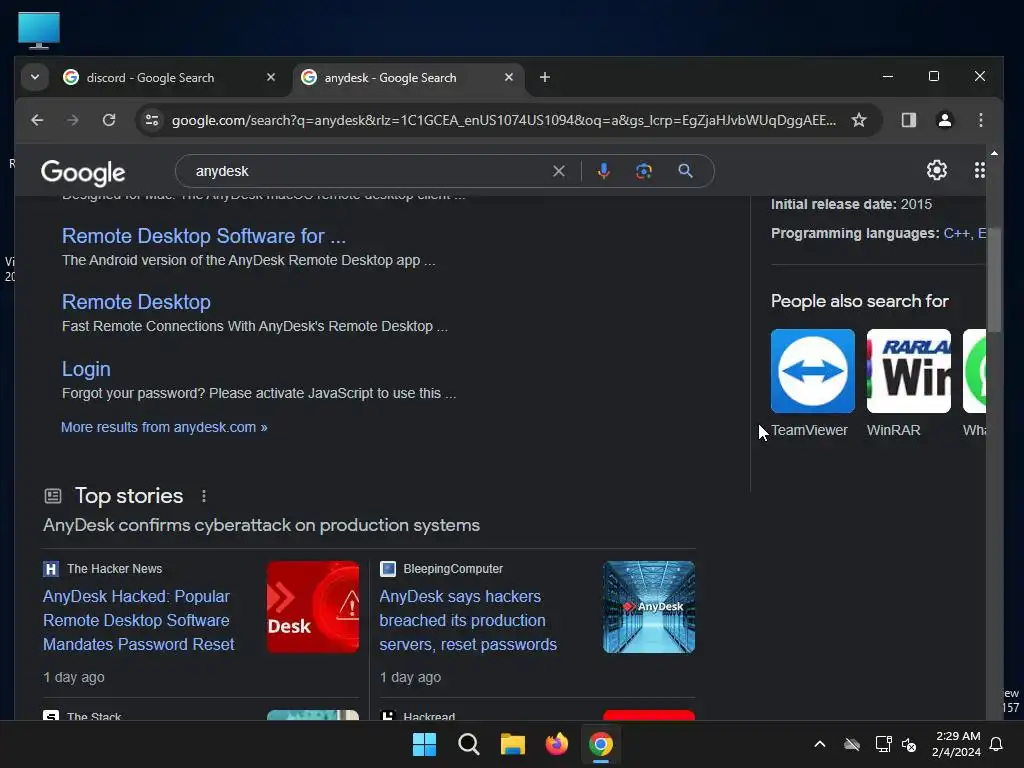Image resolution: width=1024 pixels, height=768 pixels.
Task: Open the Windows Start menu
Action: point(424,744)
